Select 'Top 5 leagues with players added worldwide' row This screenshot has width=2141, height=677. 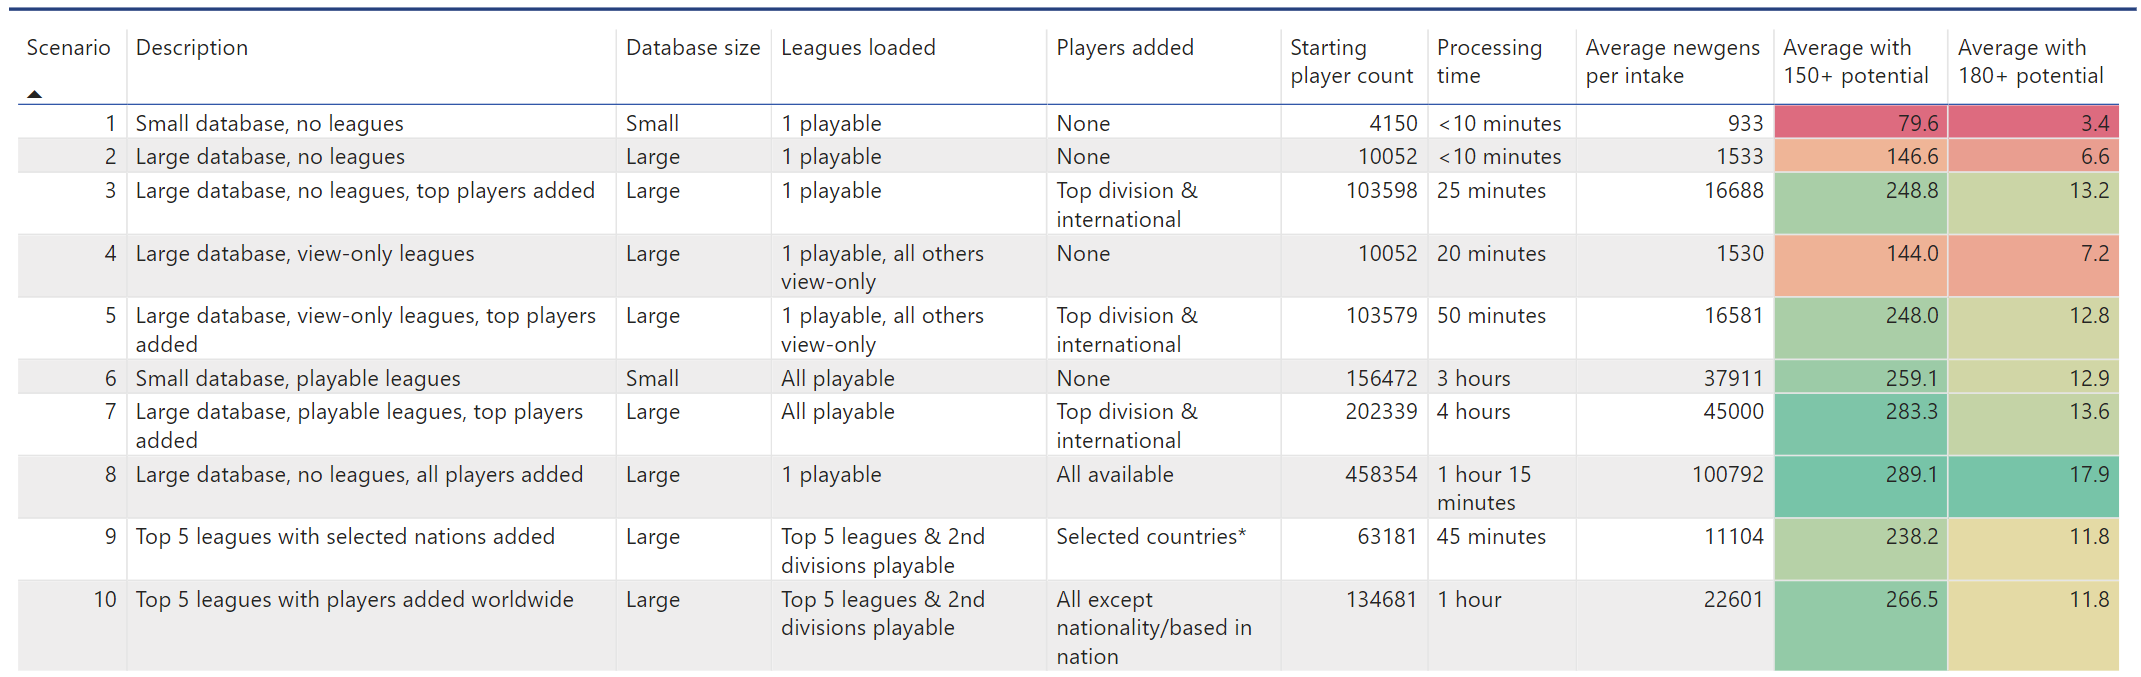pyautogui.click(x=355, y=600)
